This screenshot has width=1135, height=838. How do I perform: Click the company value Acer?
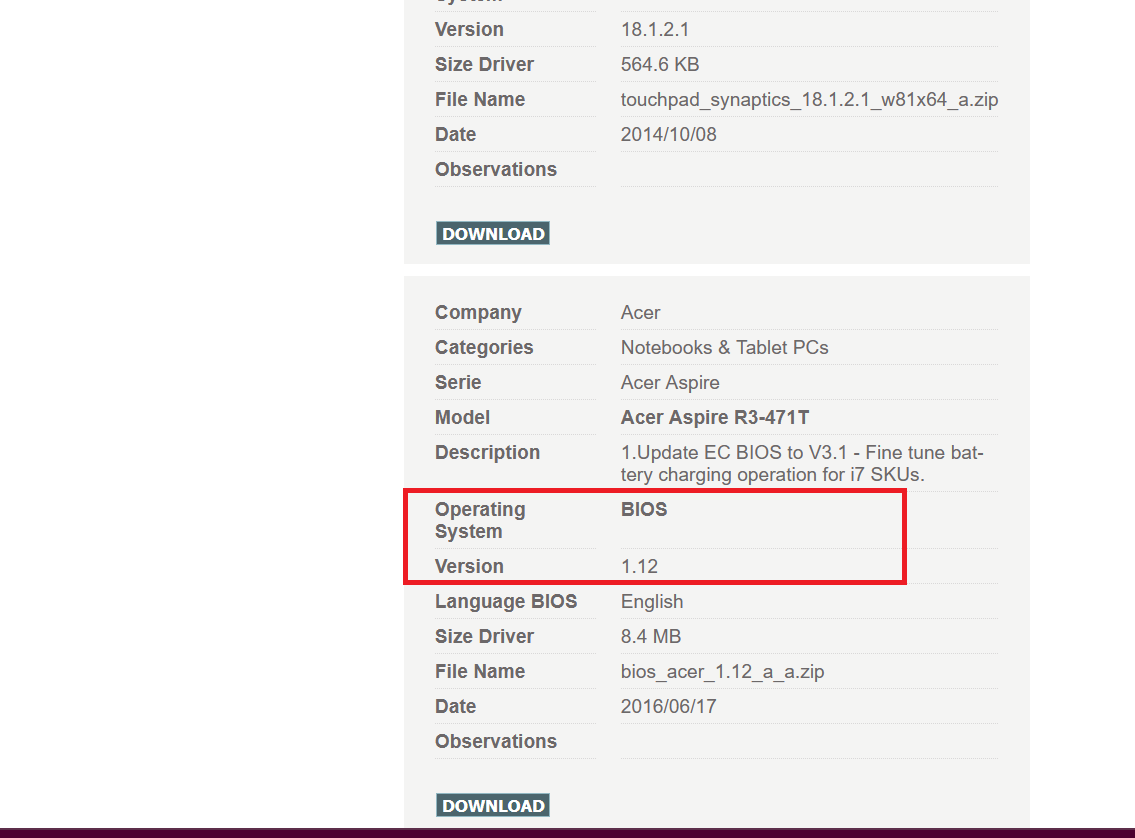[x=640, y=313]
